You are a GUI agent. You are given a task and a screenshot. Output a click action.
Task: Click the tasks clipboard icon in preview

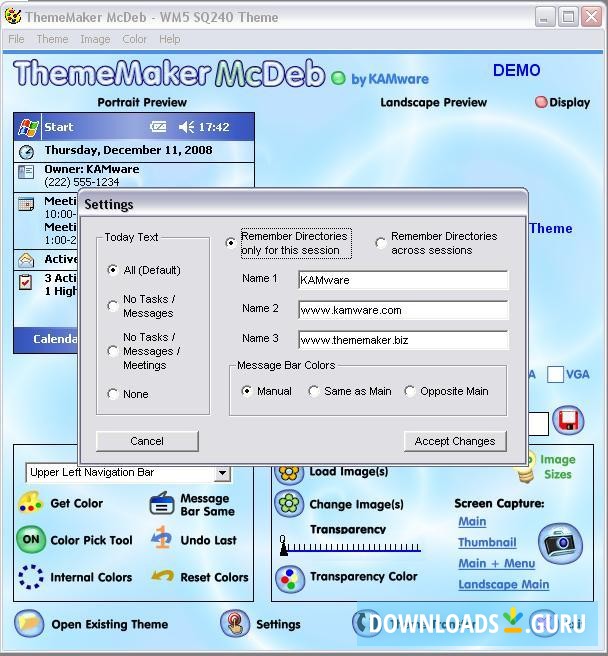26,281
